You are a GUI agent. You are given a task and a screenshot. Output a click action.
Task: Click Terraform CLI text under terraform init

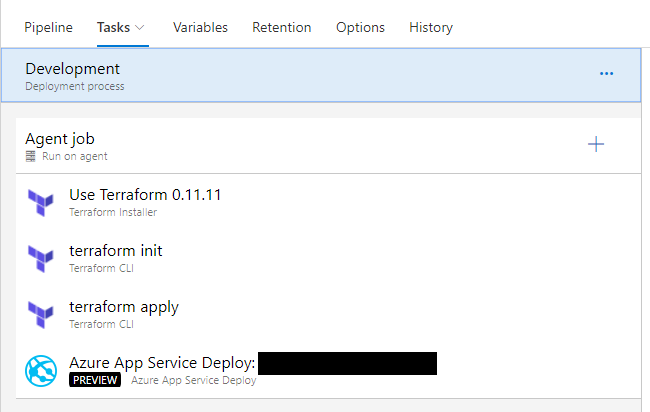tap(101, 268)
